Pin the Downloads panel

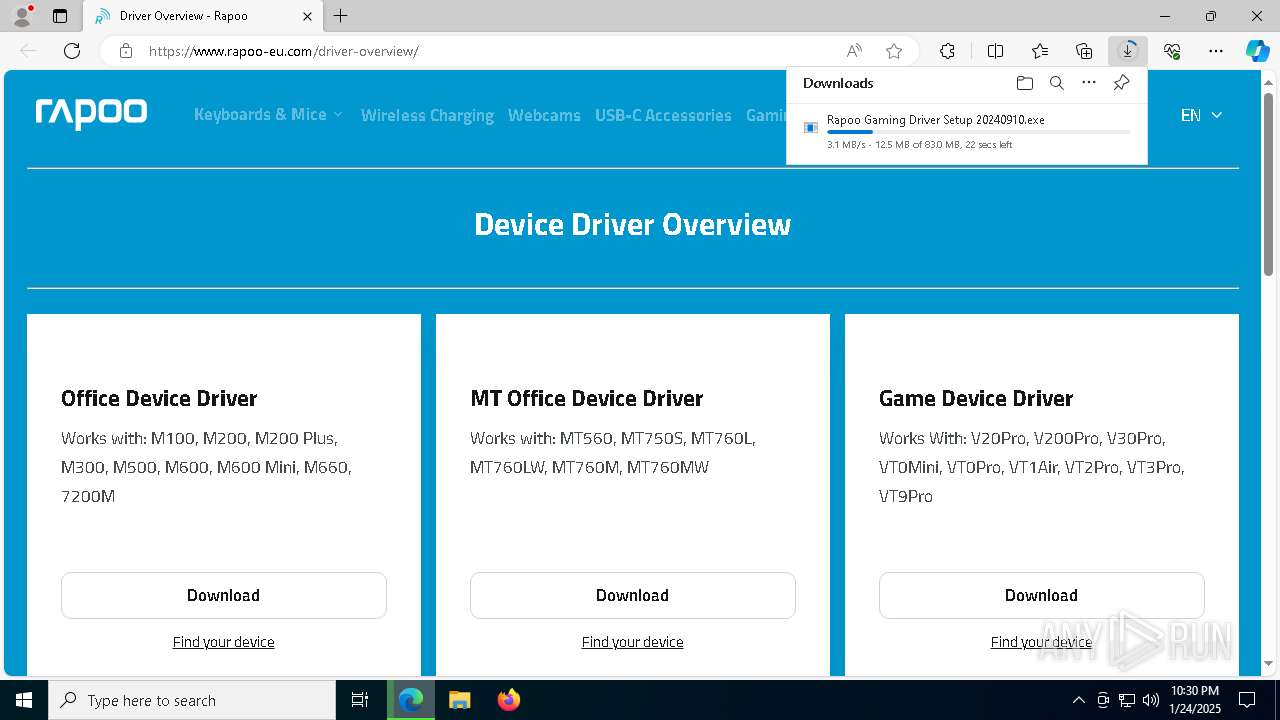click(x=1121, y=83)
